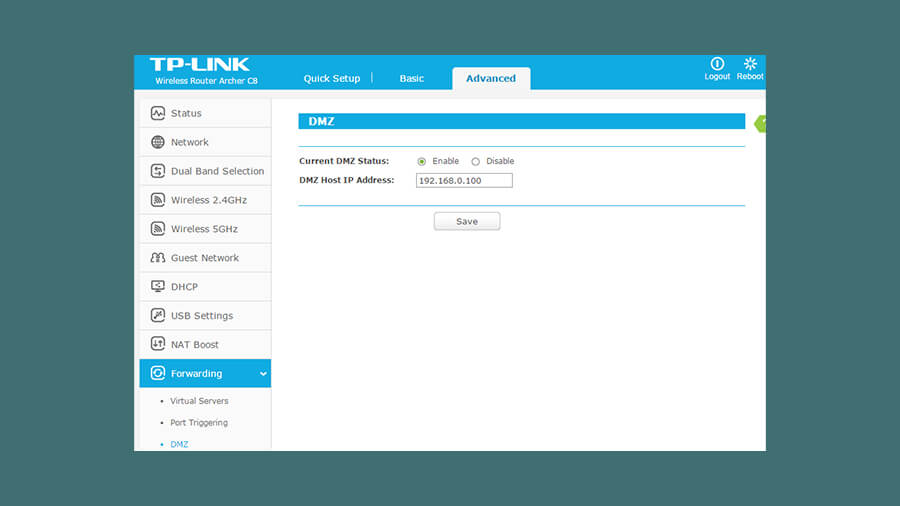
Task: Open the Advanced tab
Action: (x=491, y=79)
